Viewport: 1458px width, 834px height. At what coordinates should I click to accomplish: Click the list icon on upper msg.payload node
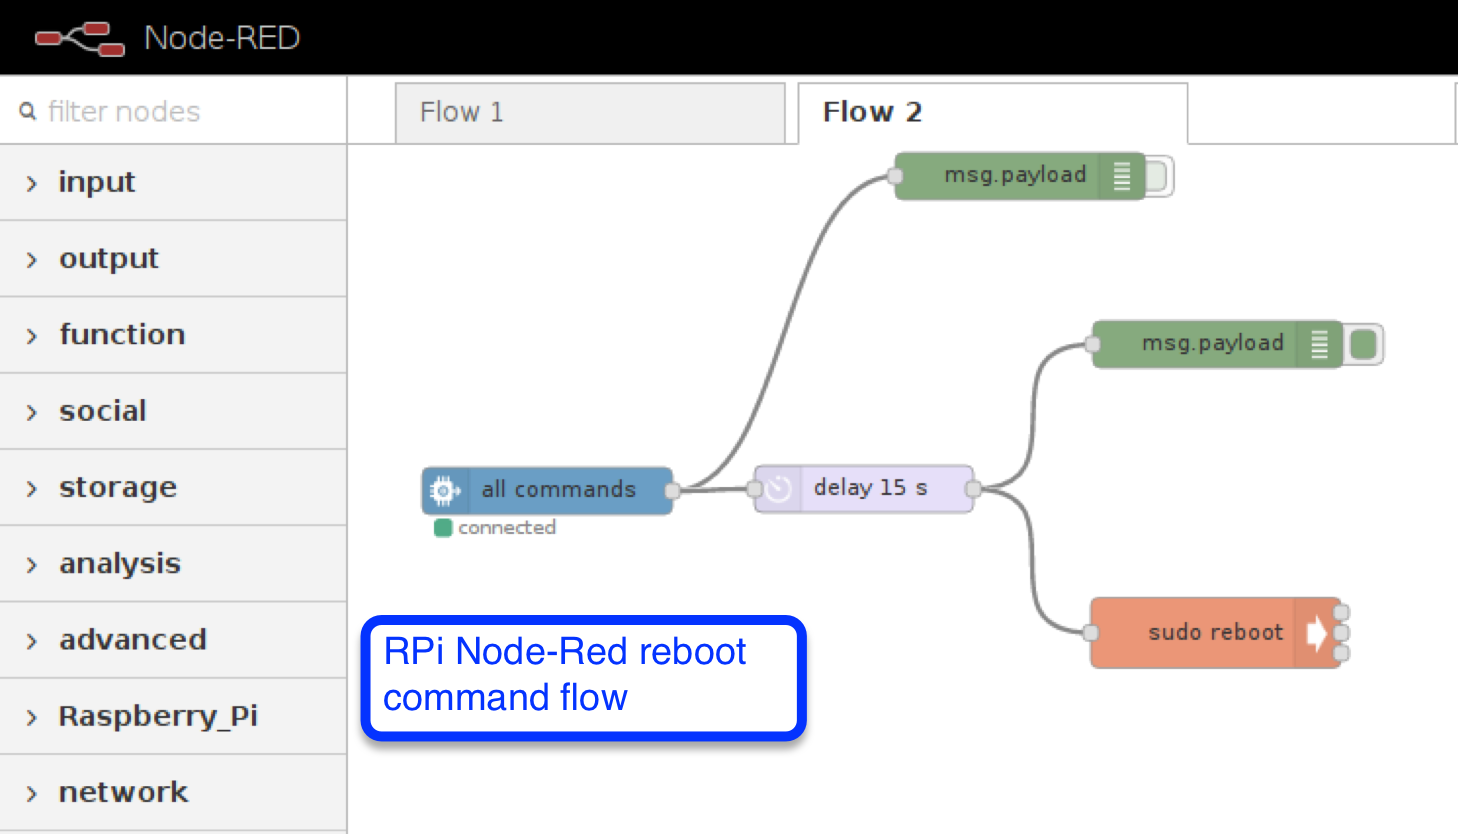1122,176
